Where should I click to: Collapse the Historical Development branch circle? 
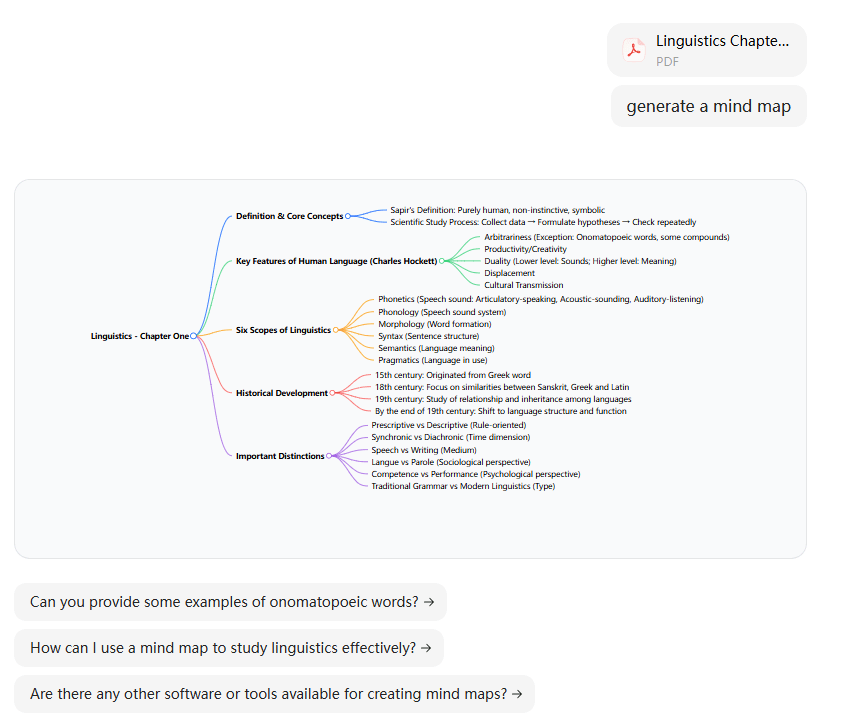(333, 393)
